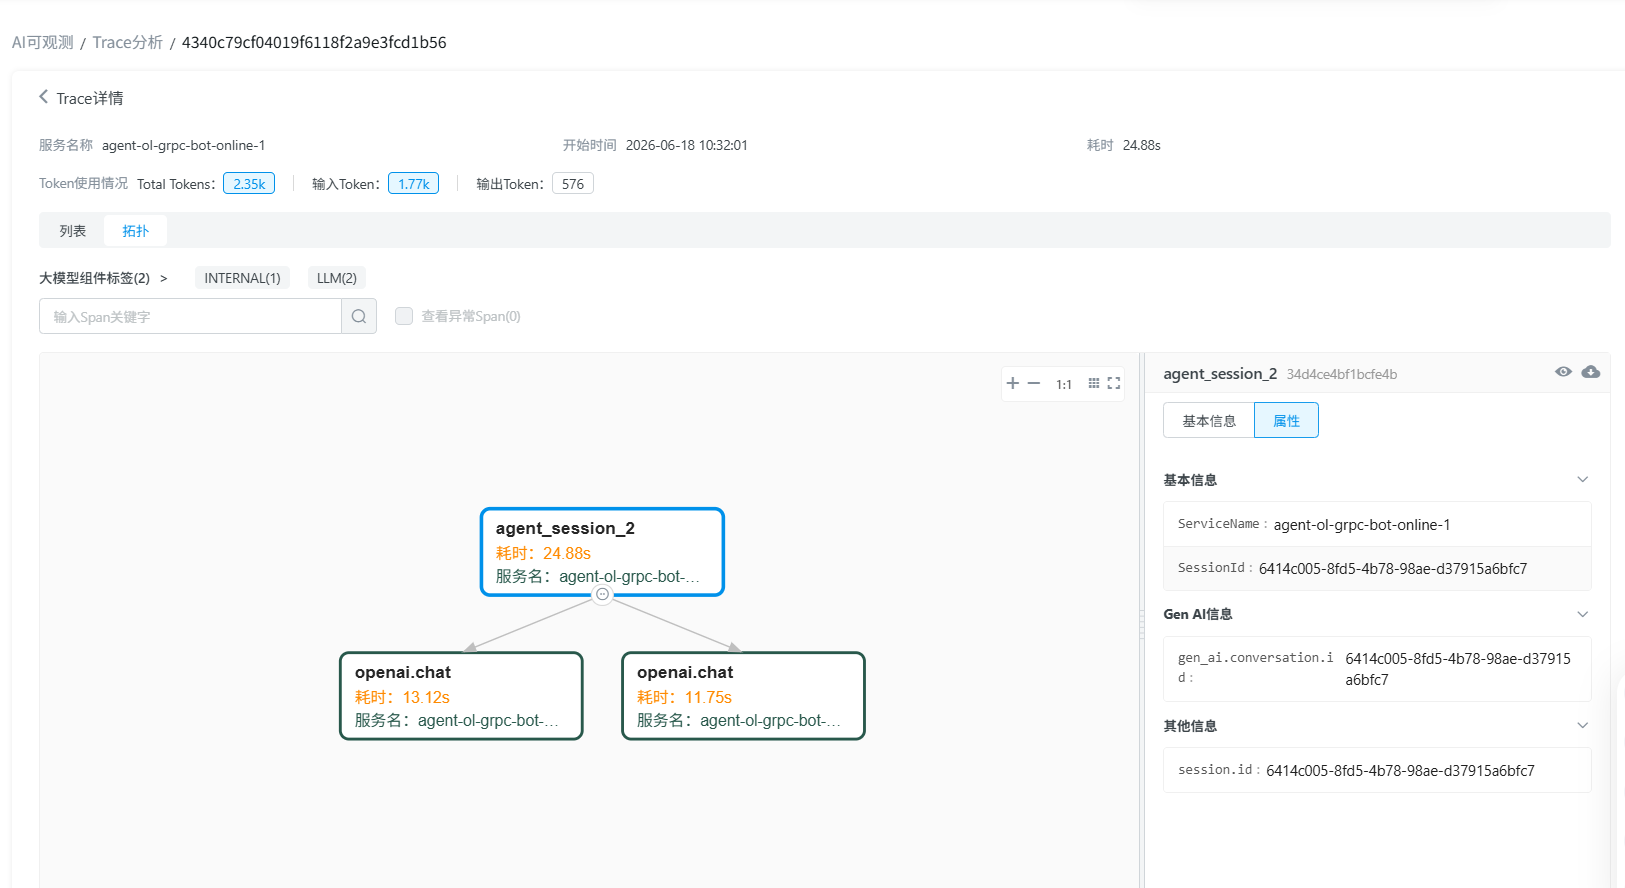The image size is (1625, 888).
Task: Open the Trace分析 breadcrumb link
Action: [x=128, y=42]
